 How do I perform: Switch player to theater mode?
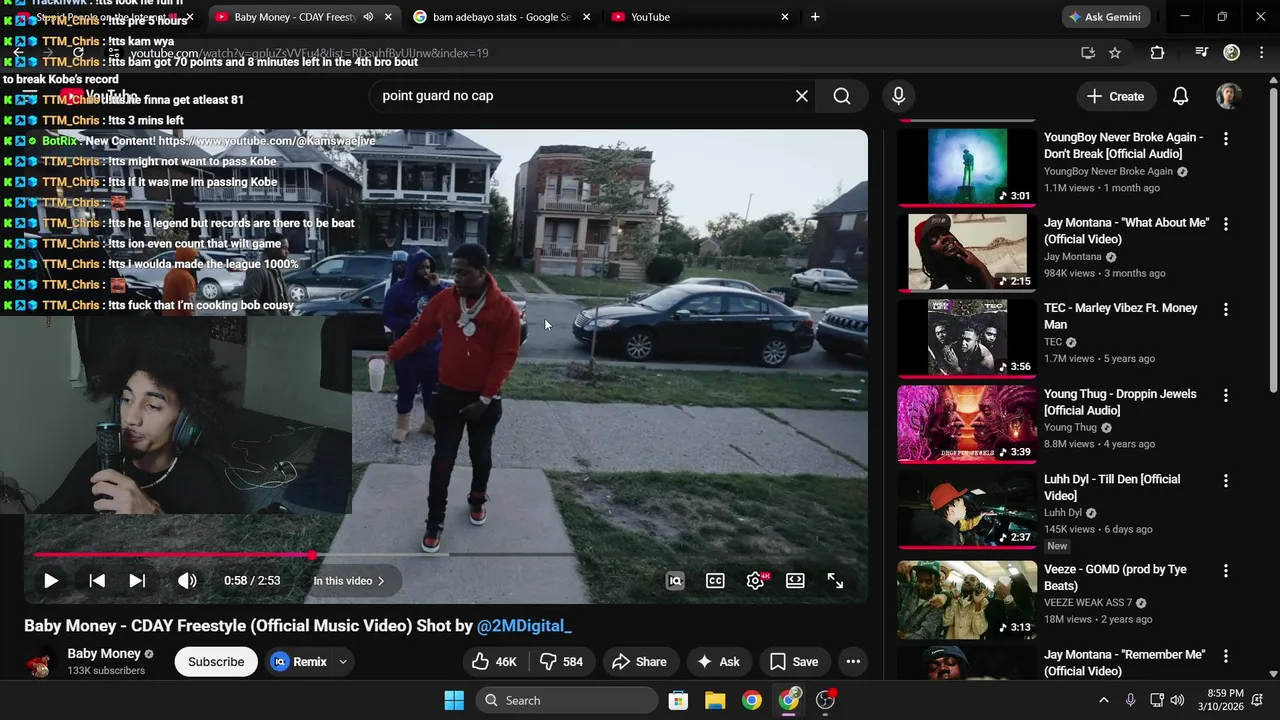point(795,581)
